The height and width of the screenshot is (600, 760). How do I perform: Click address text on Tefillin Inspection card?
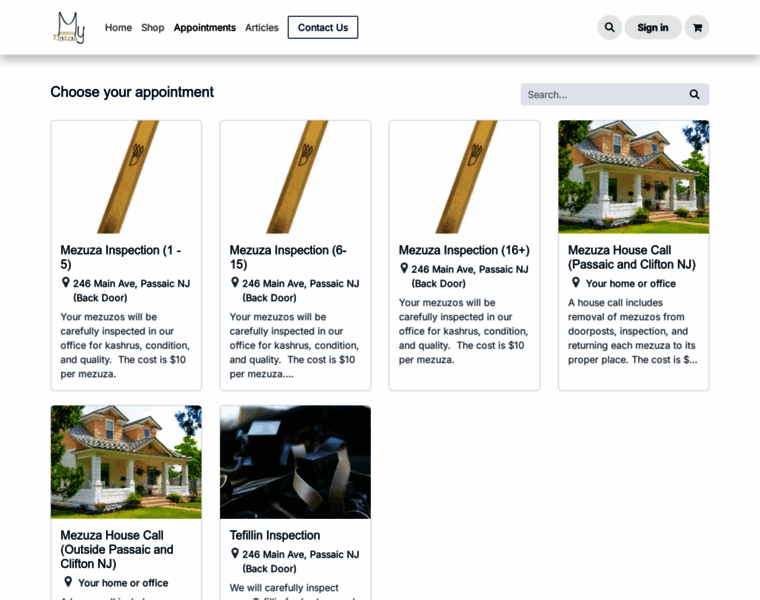pos(301,561)
